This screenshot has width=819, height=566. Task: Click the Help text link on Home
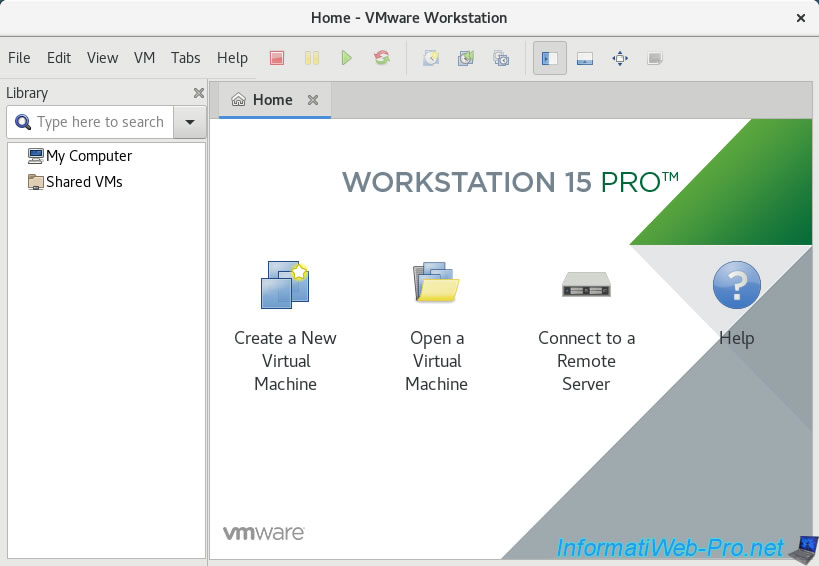(736, 338)
